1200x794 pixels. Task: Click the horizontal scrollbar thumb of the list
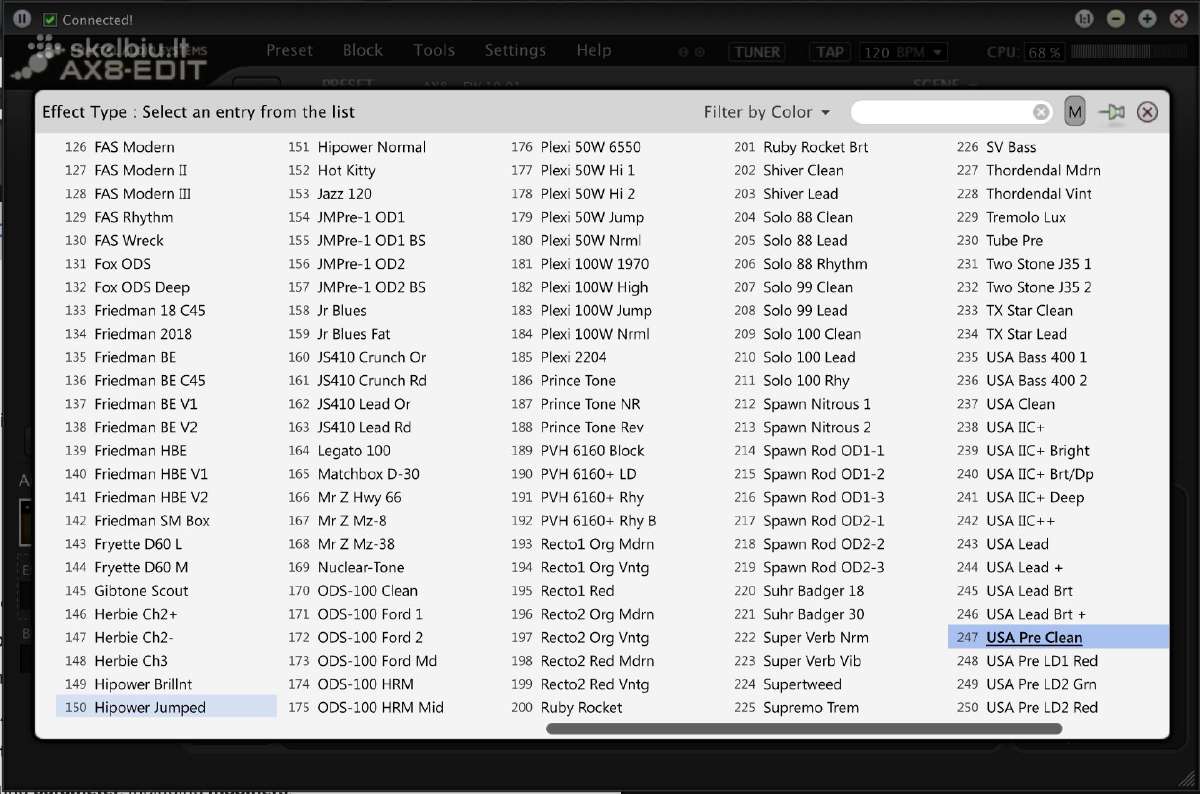804,729
